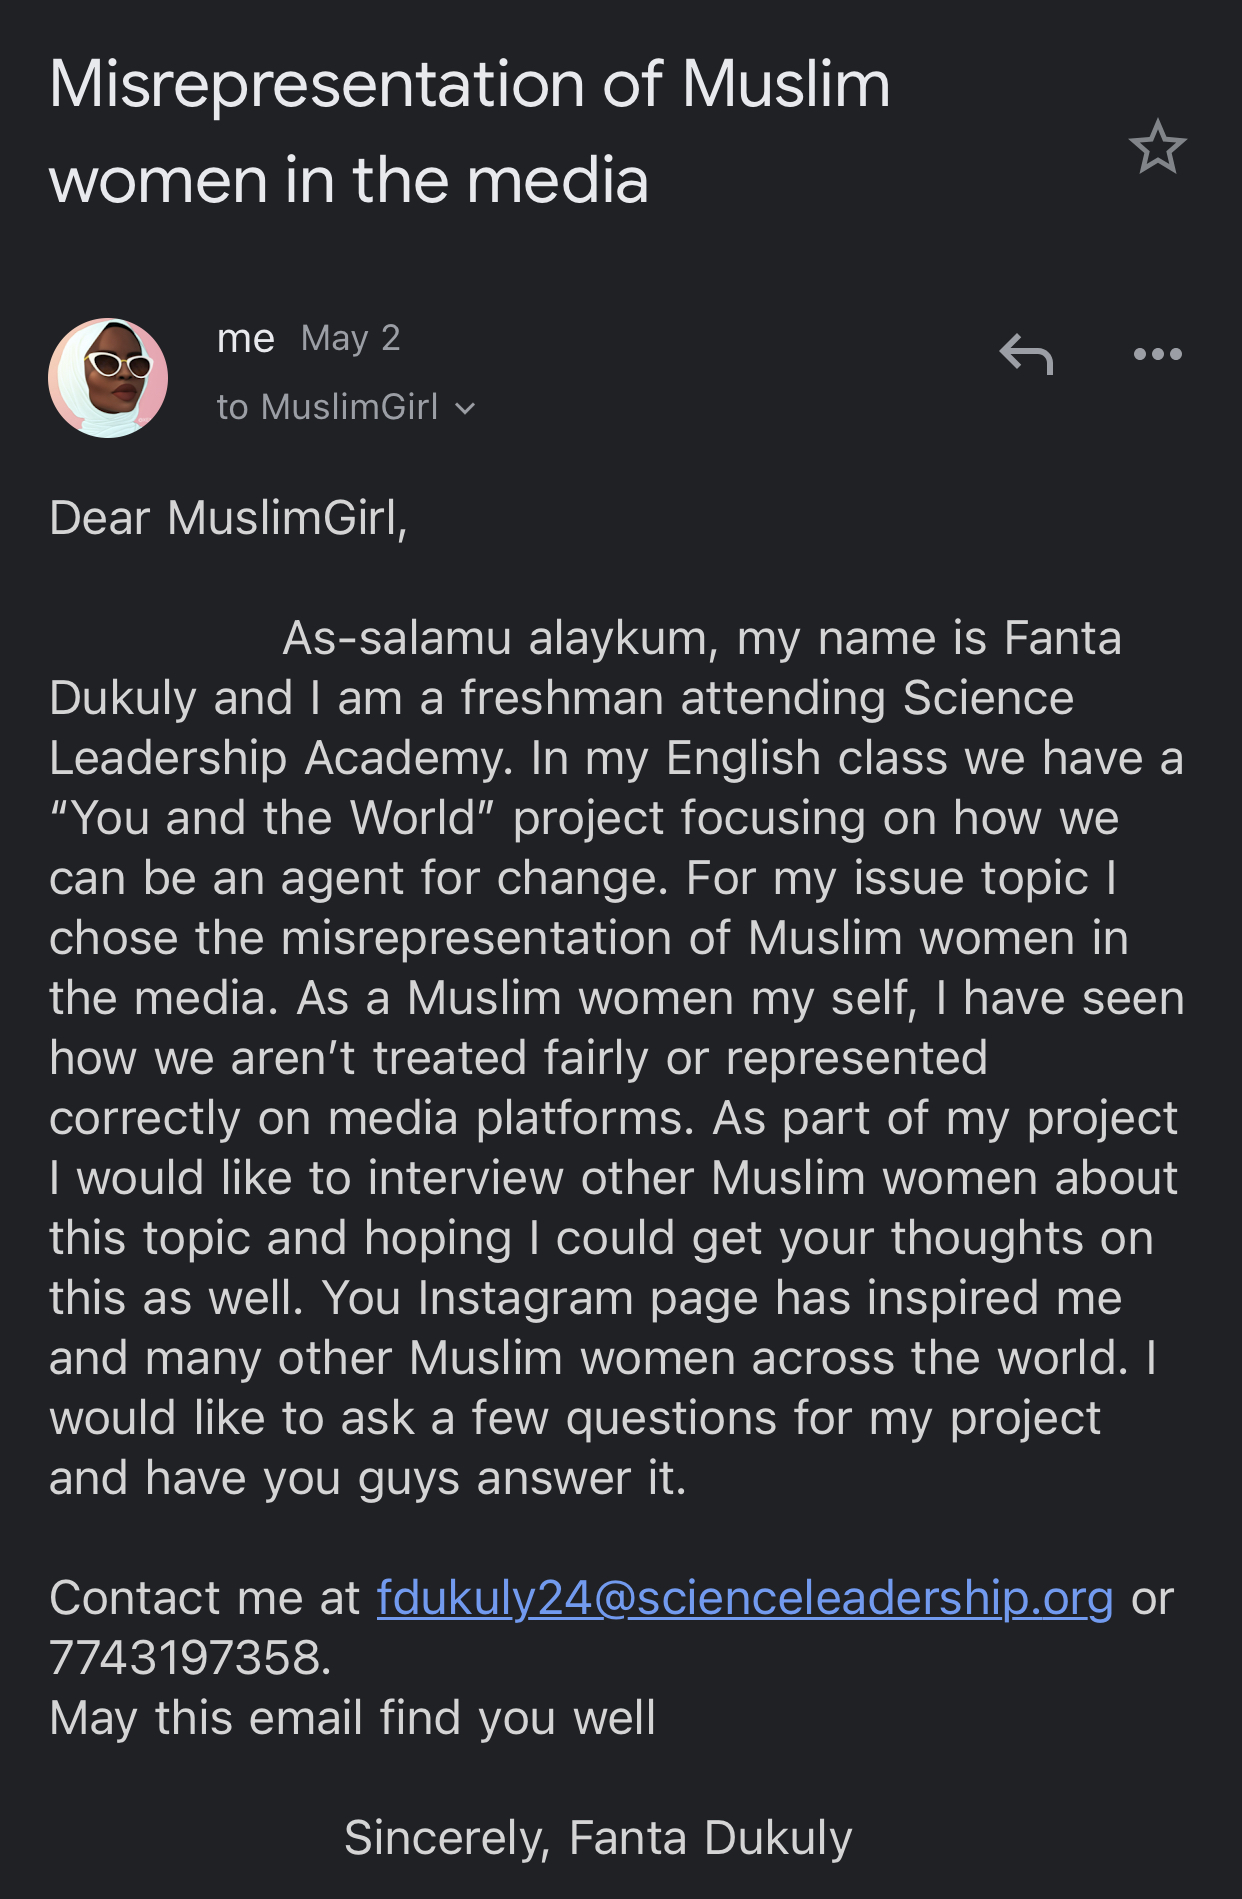Tap the "Contact me at" text
Screen dimensions: 1242x1899
click(204, 1598)
